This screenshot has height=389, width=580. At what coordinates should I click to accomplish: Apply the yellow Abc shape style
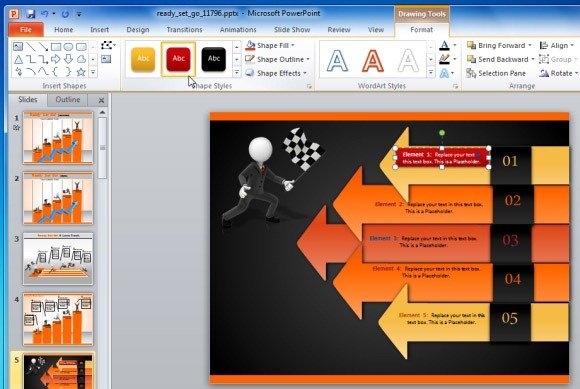point(143,58)
